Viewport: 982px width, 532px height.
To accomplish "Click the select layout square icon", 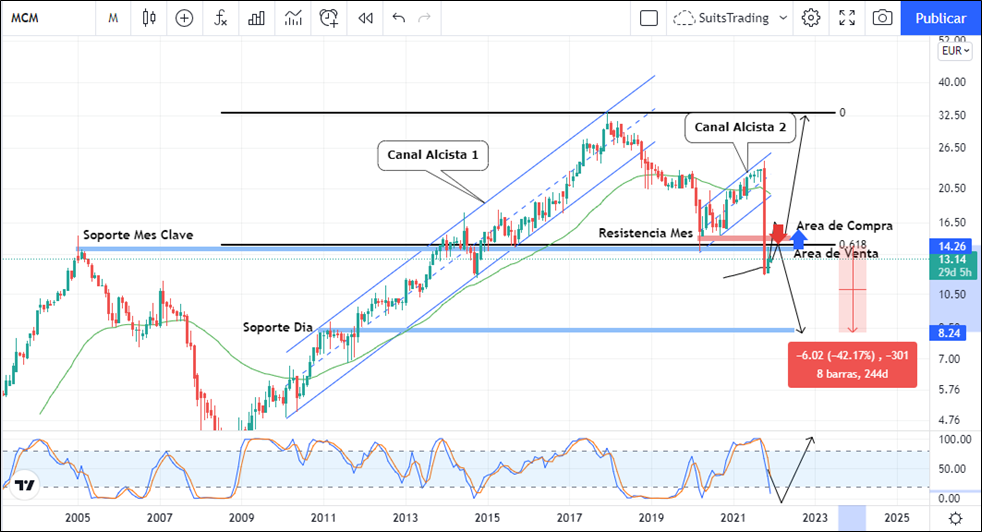I will pos(649,18).
